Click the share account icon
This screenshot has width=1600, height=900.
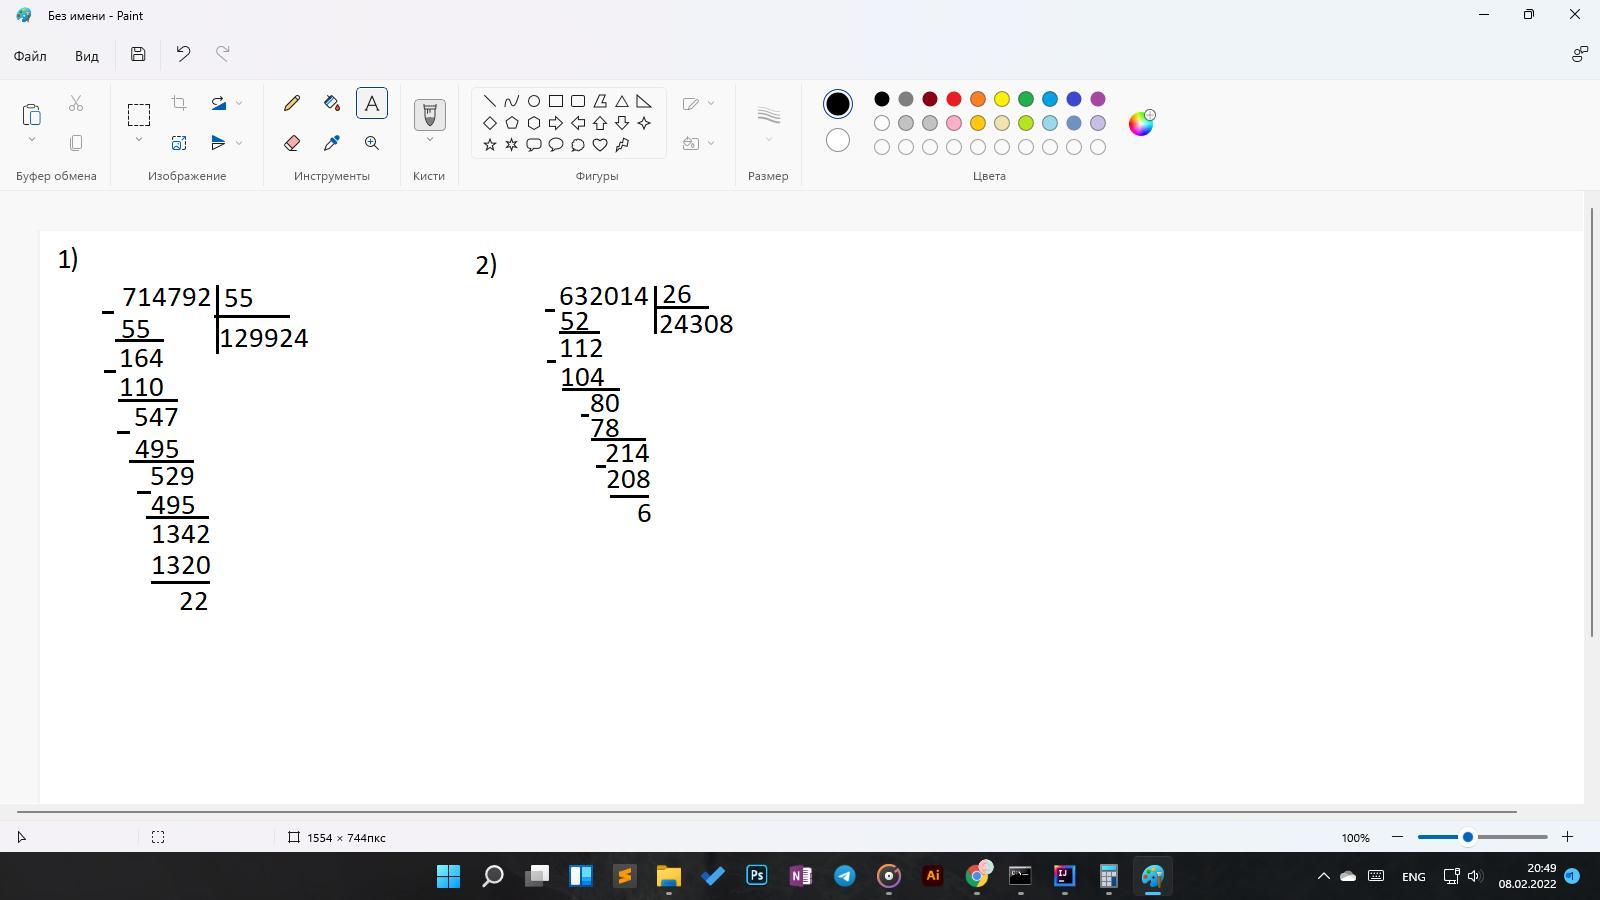pos(1580,54)
